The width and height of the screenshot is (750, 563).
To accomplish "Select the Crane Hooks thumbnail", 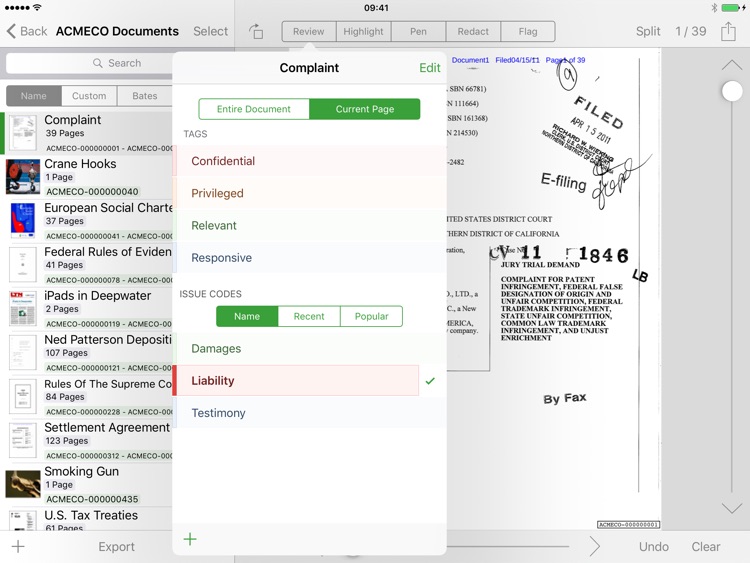I will click(22, 177).
